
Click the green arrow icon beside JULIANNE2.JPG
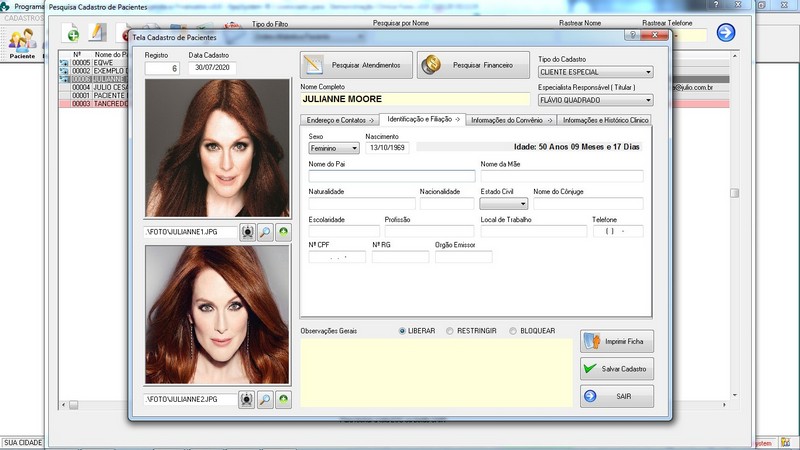(x=283, y=399)
